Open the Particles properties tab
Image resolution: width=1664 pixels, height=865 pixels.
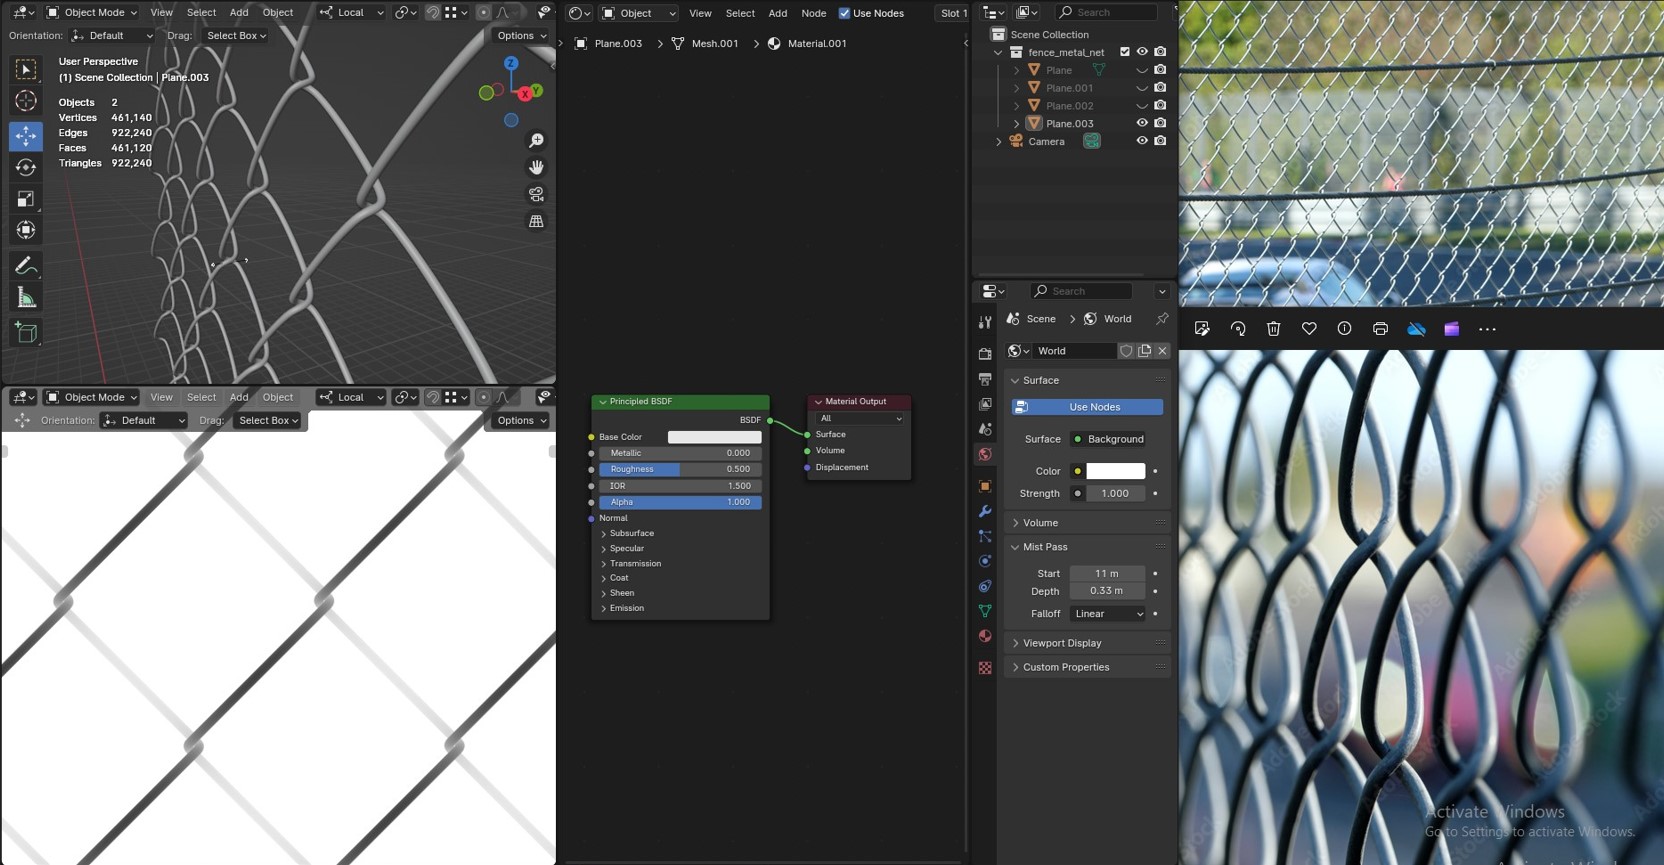(985, 536)
